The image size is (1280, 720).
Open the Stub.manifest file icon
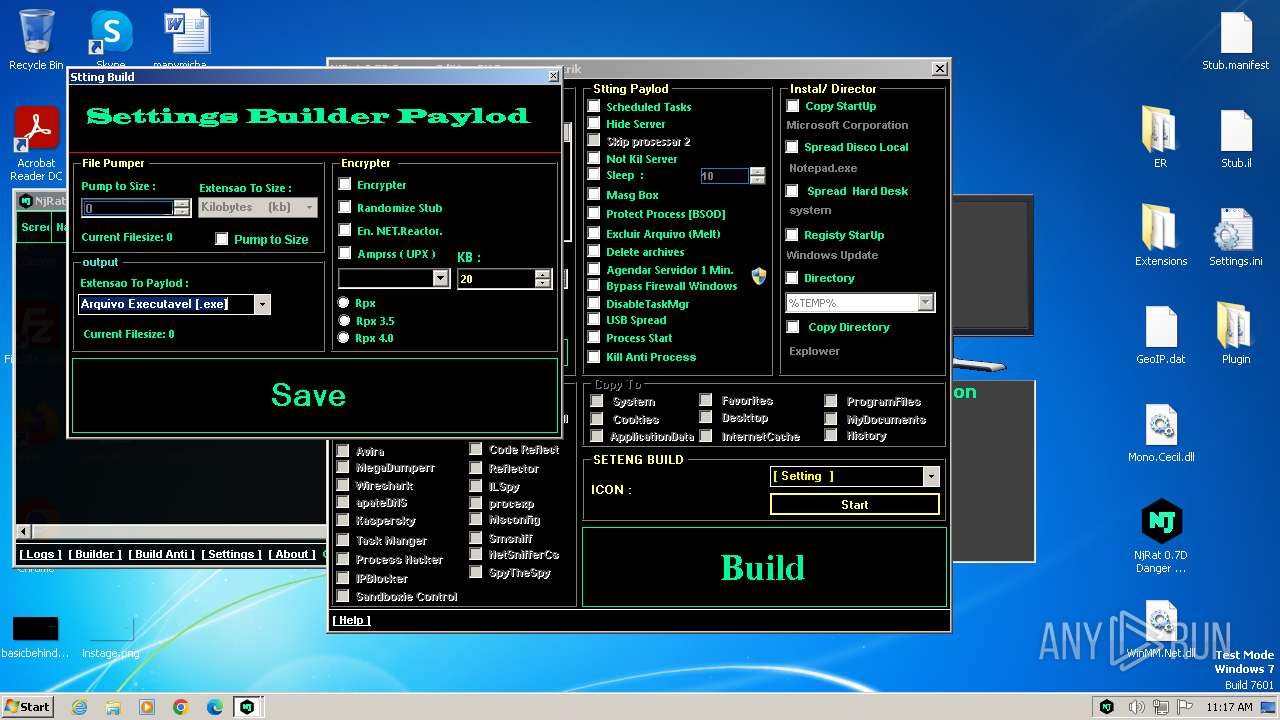pyautogui.click(x=1236, y=40)
